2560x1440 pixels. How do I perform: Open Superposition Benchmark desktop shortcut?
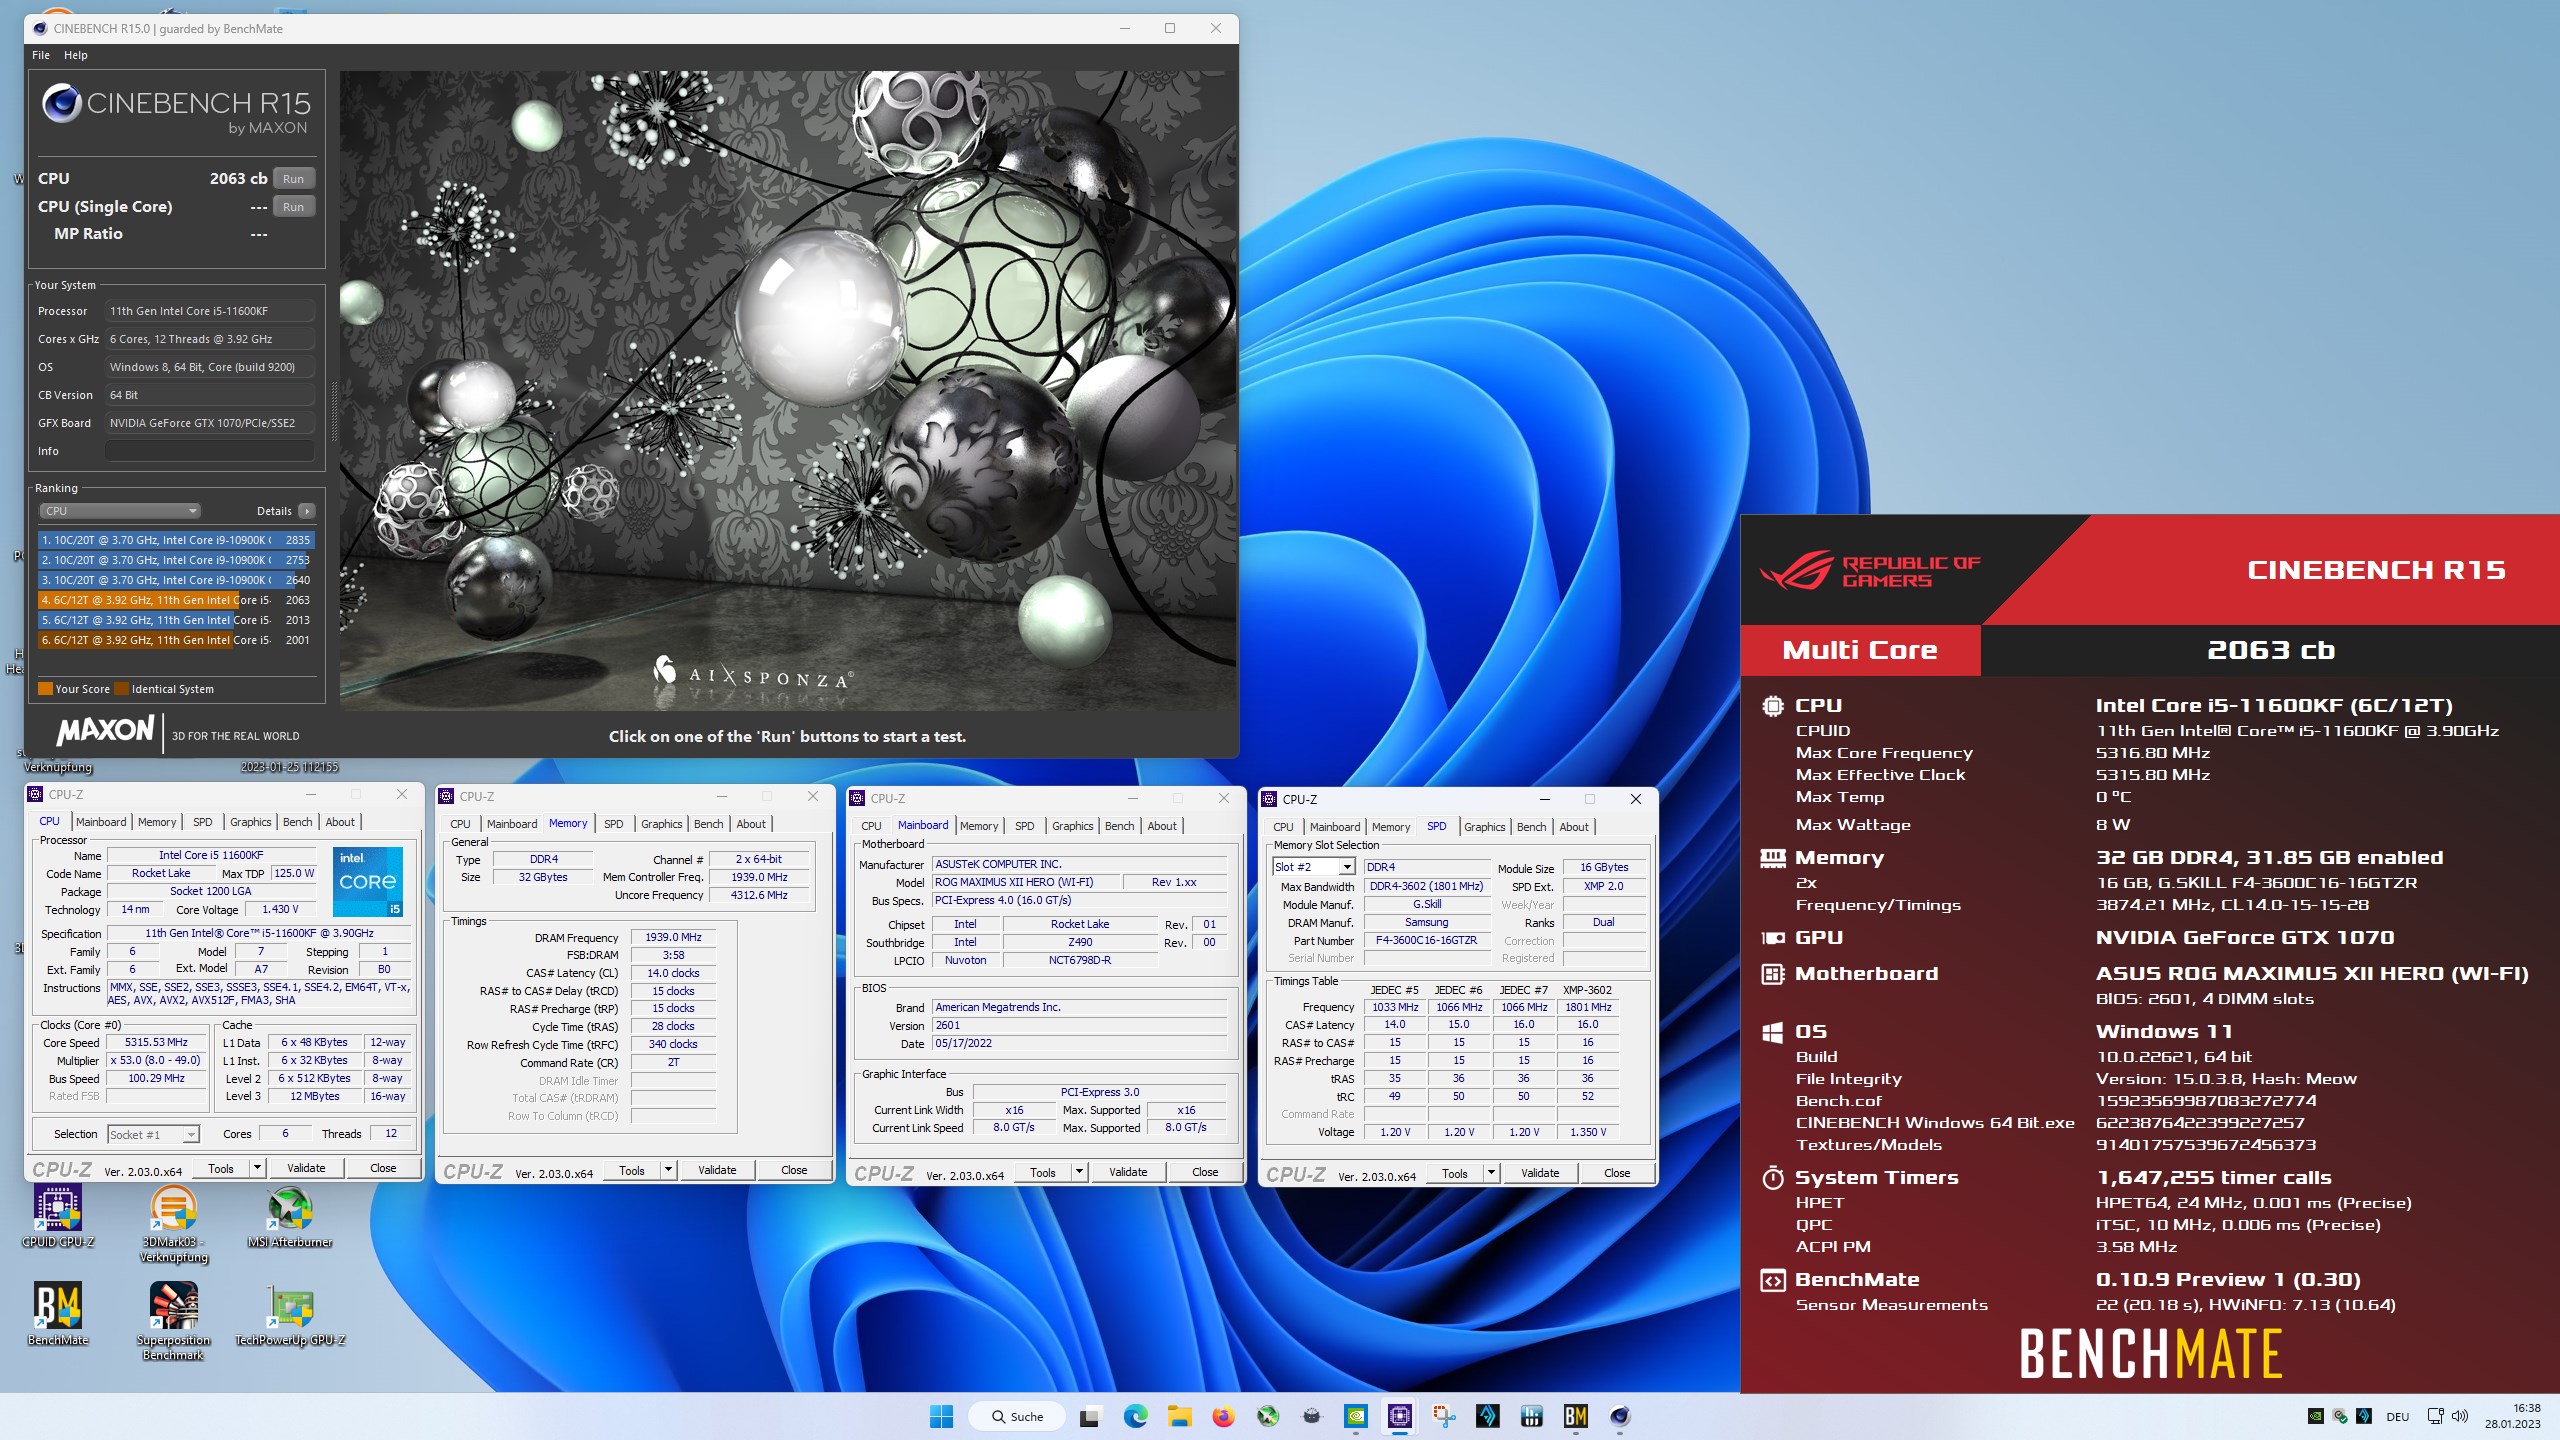[x=173, y=1320]
